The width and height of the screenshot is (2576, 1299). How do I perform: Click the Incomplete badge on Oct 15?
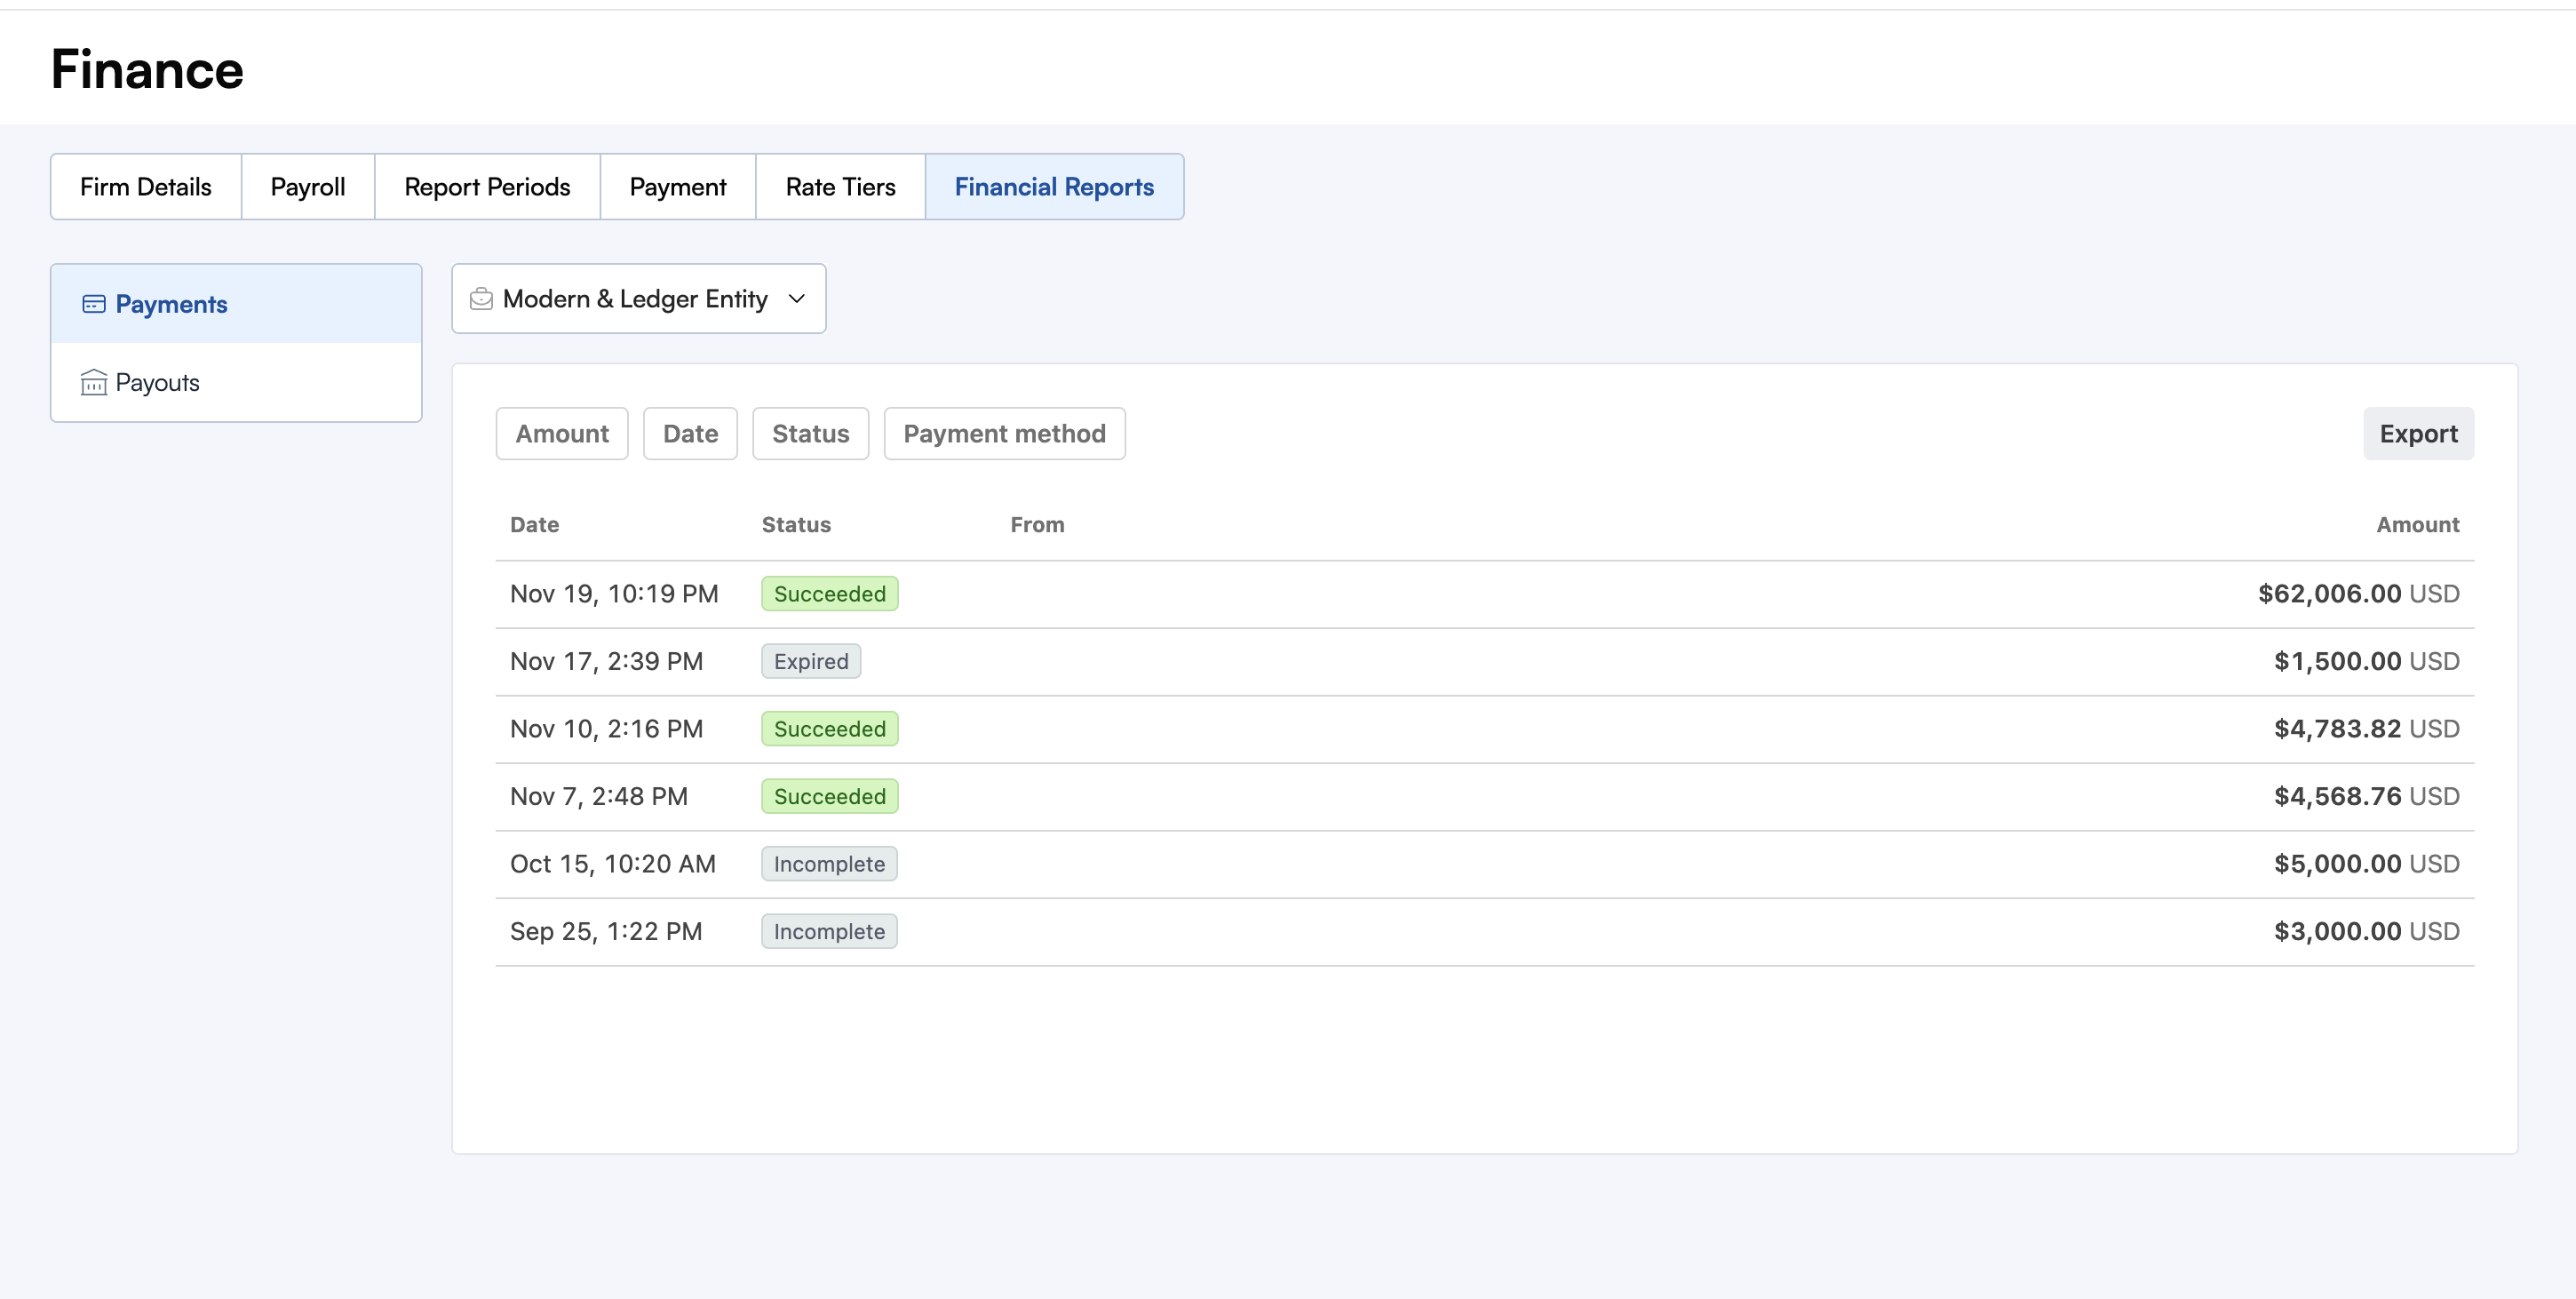click(x=828, y=864)
